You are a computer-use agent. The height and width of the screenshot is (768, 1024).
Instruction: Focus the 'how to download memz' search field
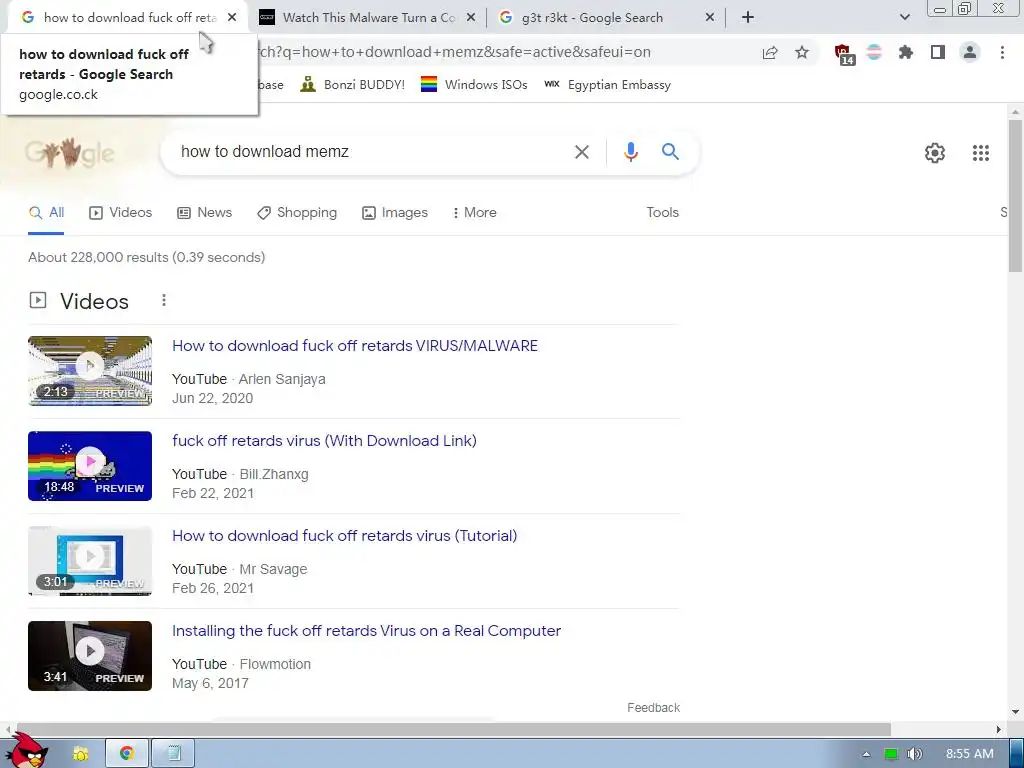372,152
